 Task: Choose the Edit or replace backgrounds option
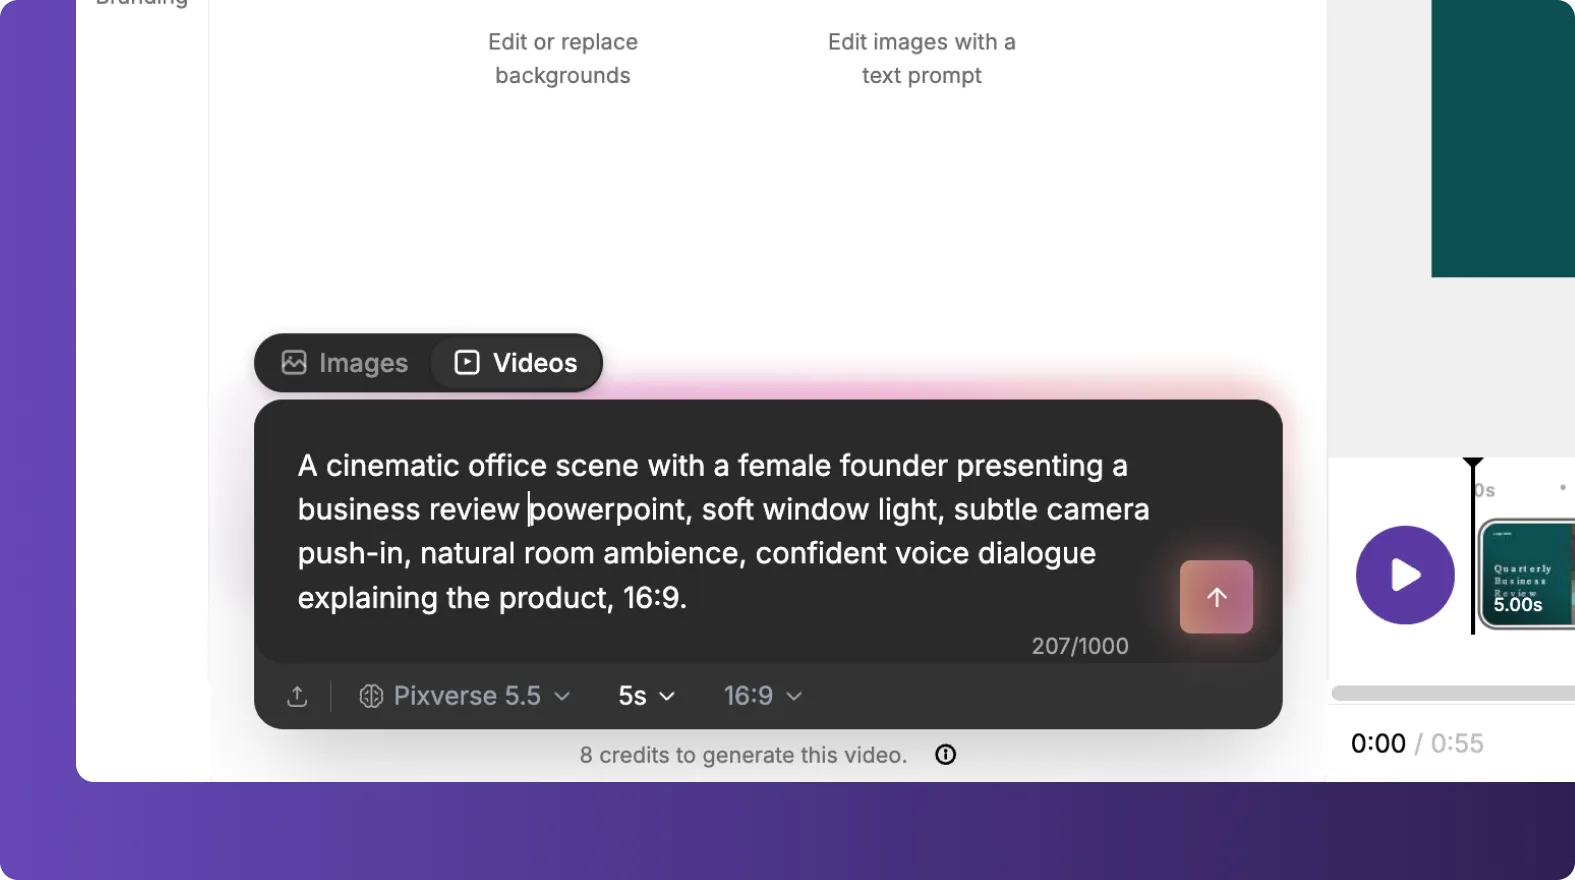562,59
